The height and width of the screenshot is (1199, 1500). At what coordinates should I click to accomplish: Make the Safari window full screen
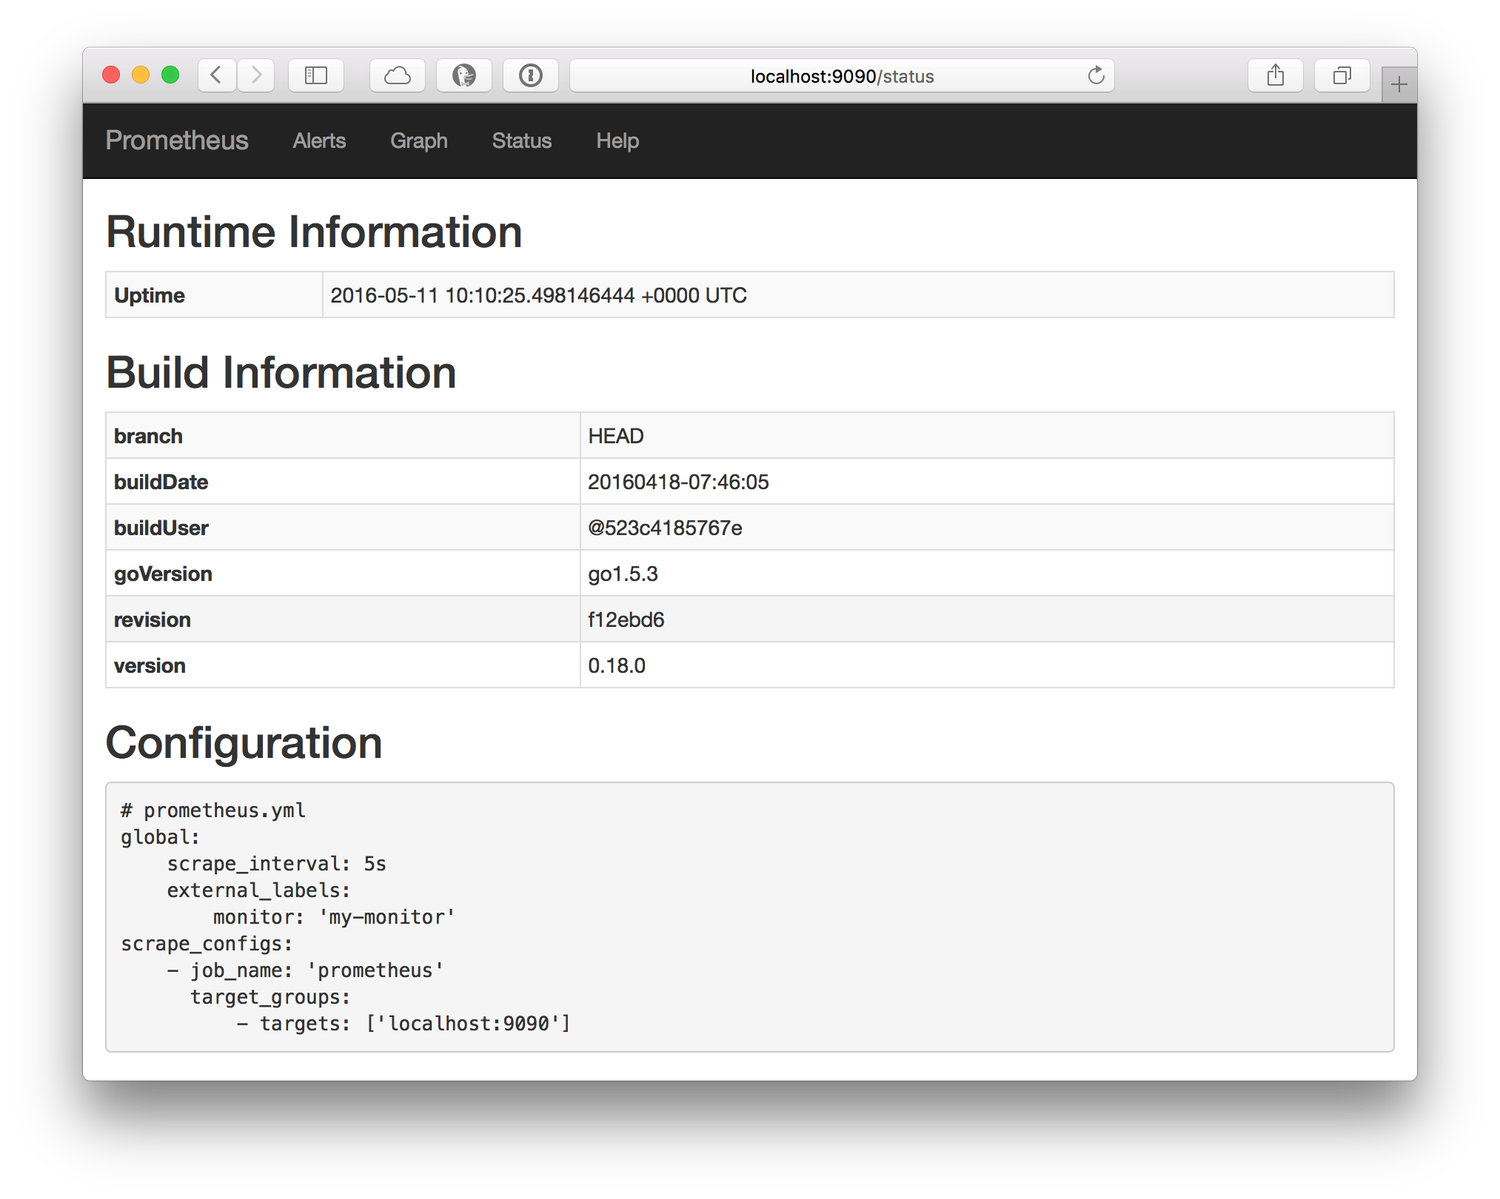170,75
